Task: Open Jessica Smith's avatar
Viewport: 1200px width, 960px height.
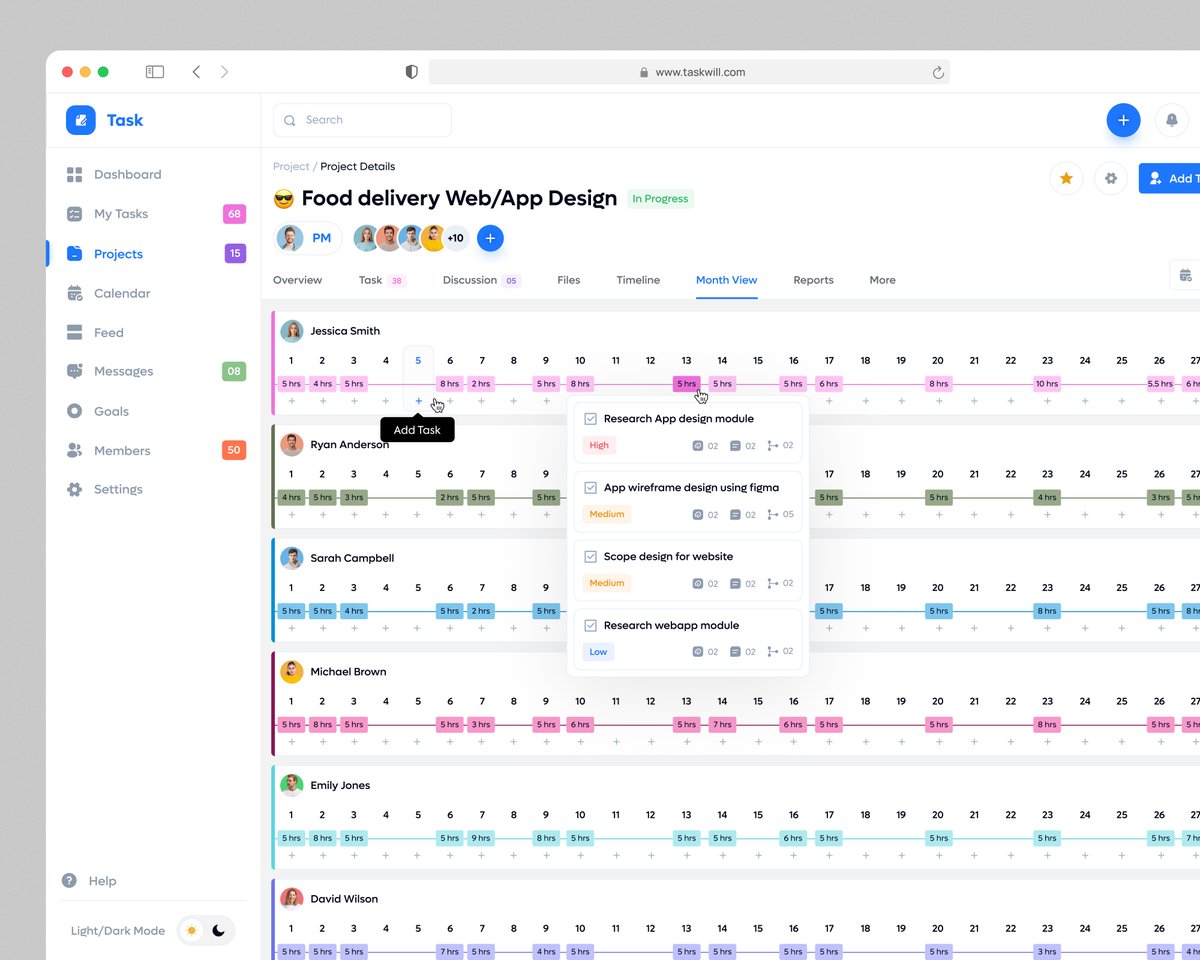Action: pyautogui.click(x=292, y=331)
